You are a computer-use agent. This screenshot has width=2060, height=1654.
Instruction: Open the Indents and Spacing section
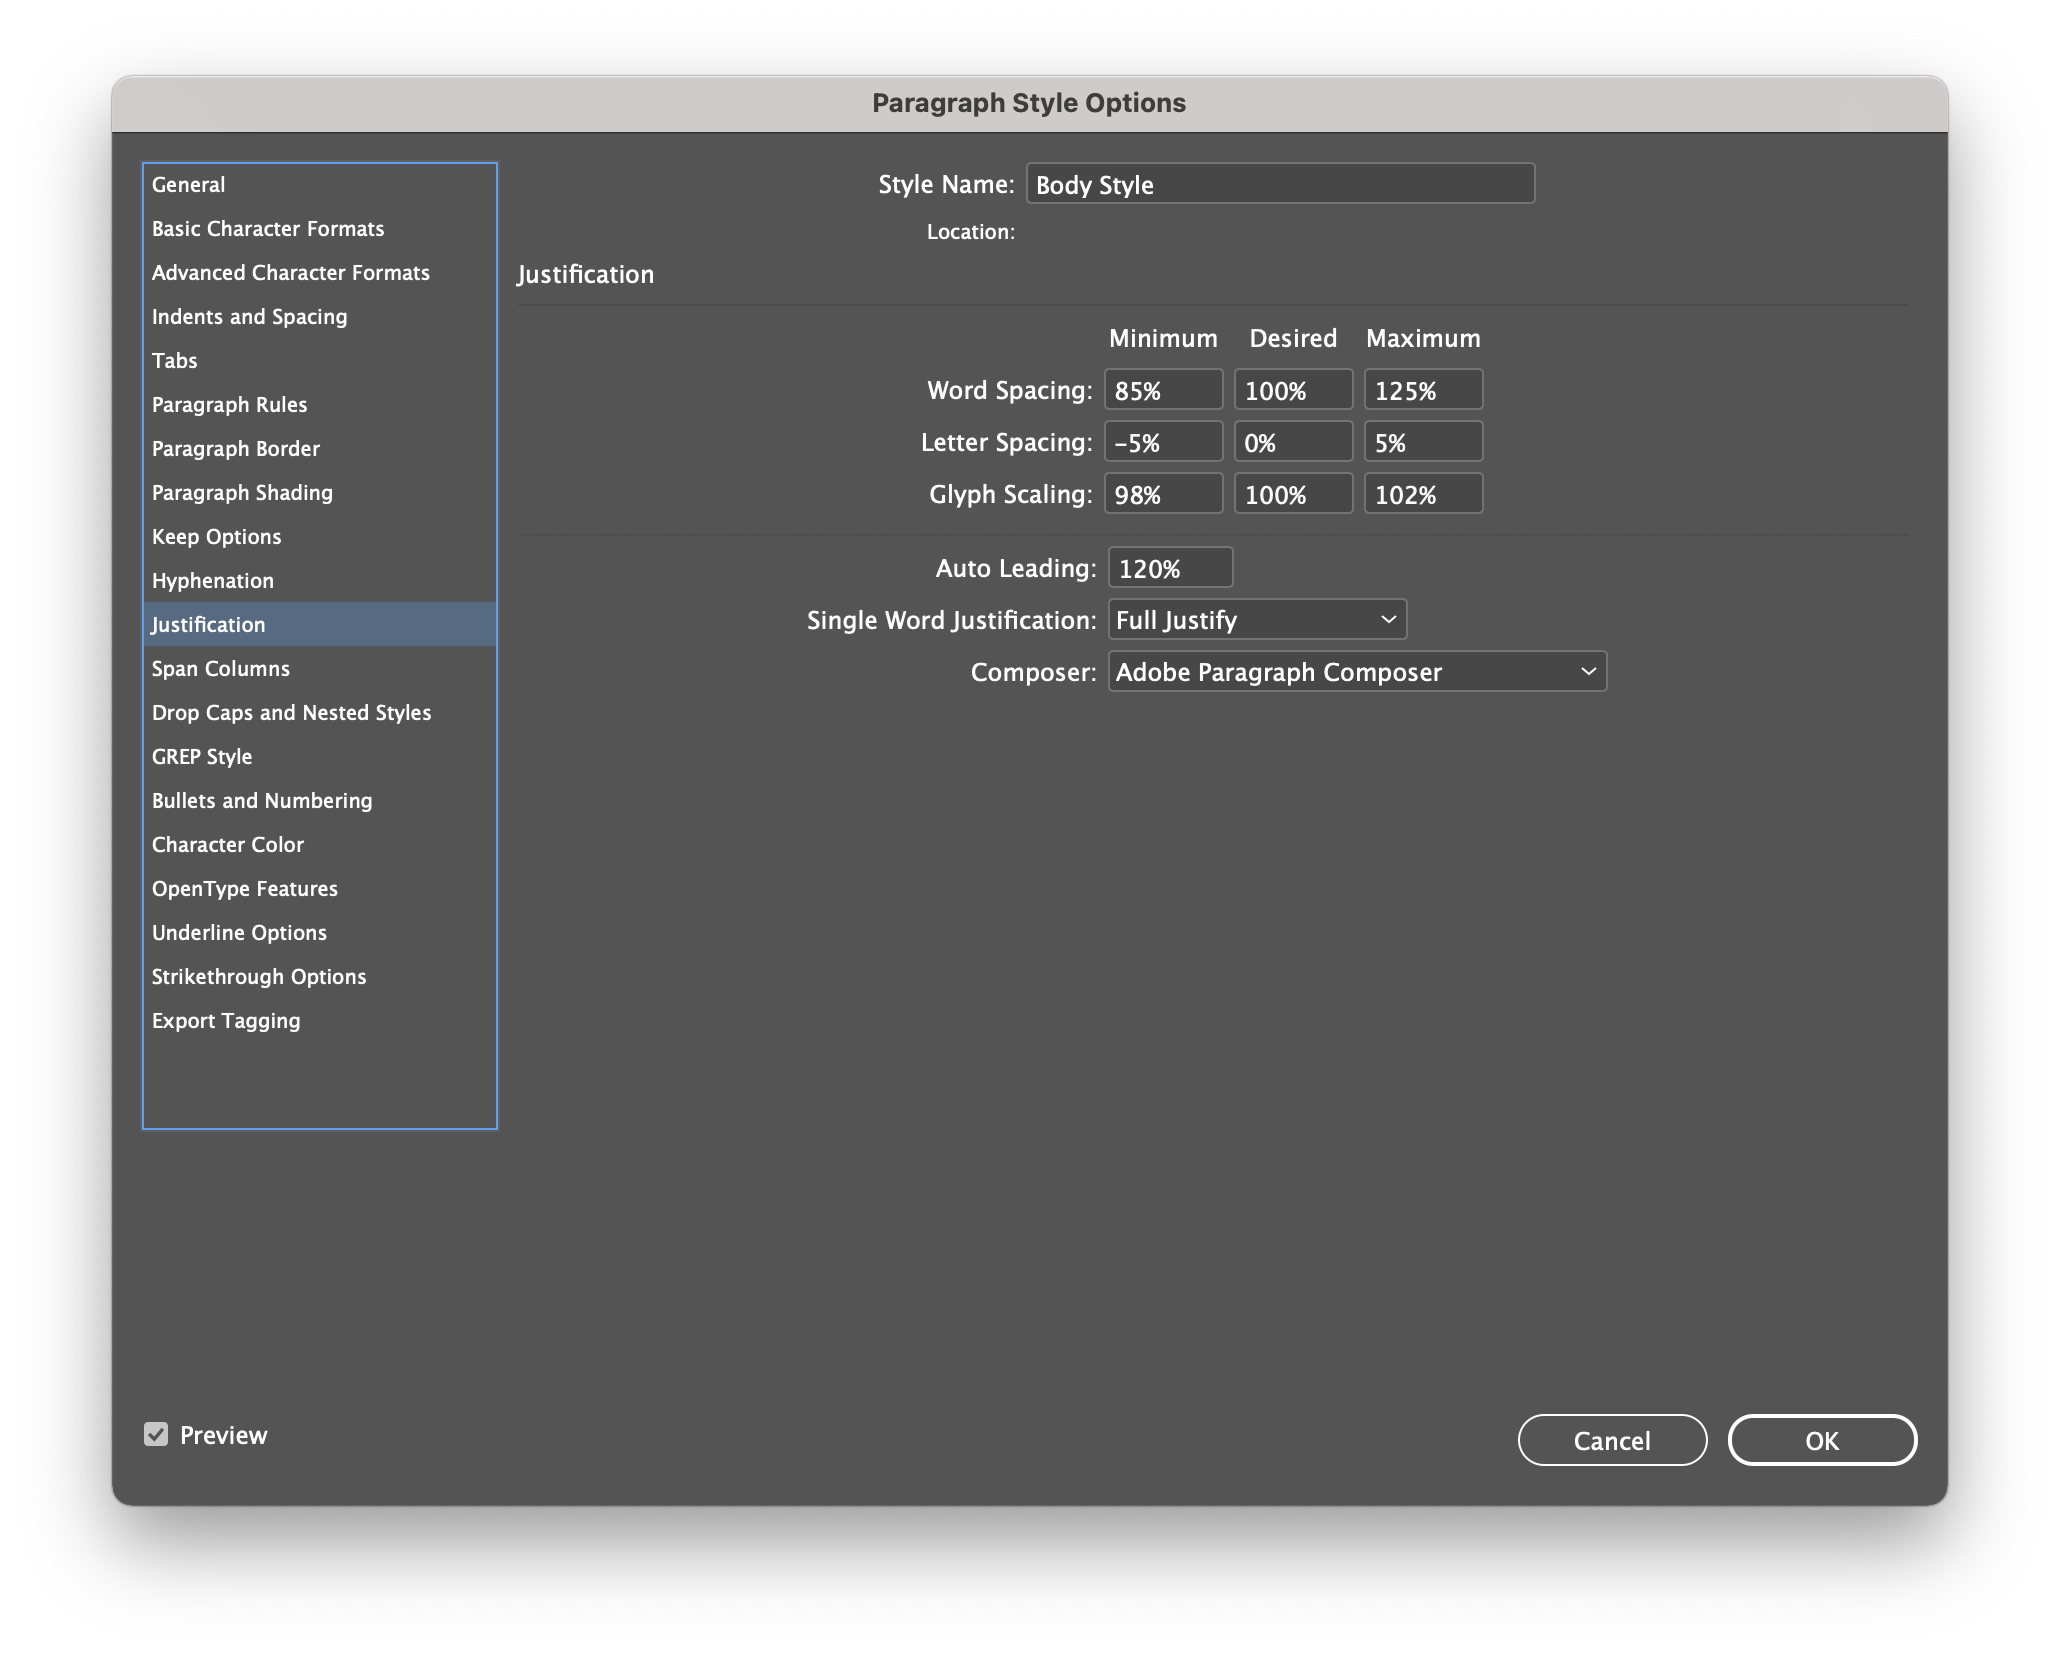coord(249,316)
